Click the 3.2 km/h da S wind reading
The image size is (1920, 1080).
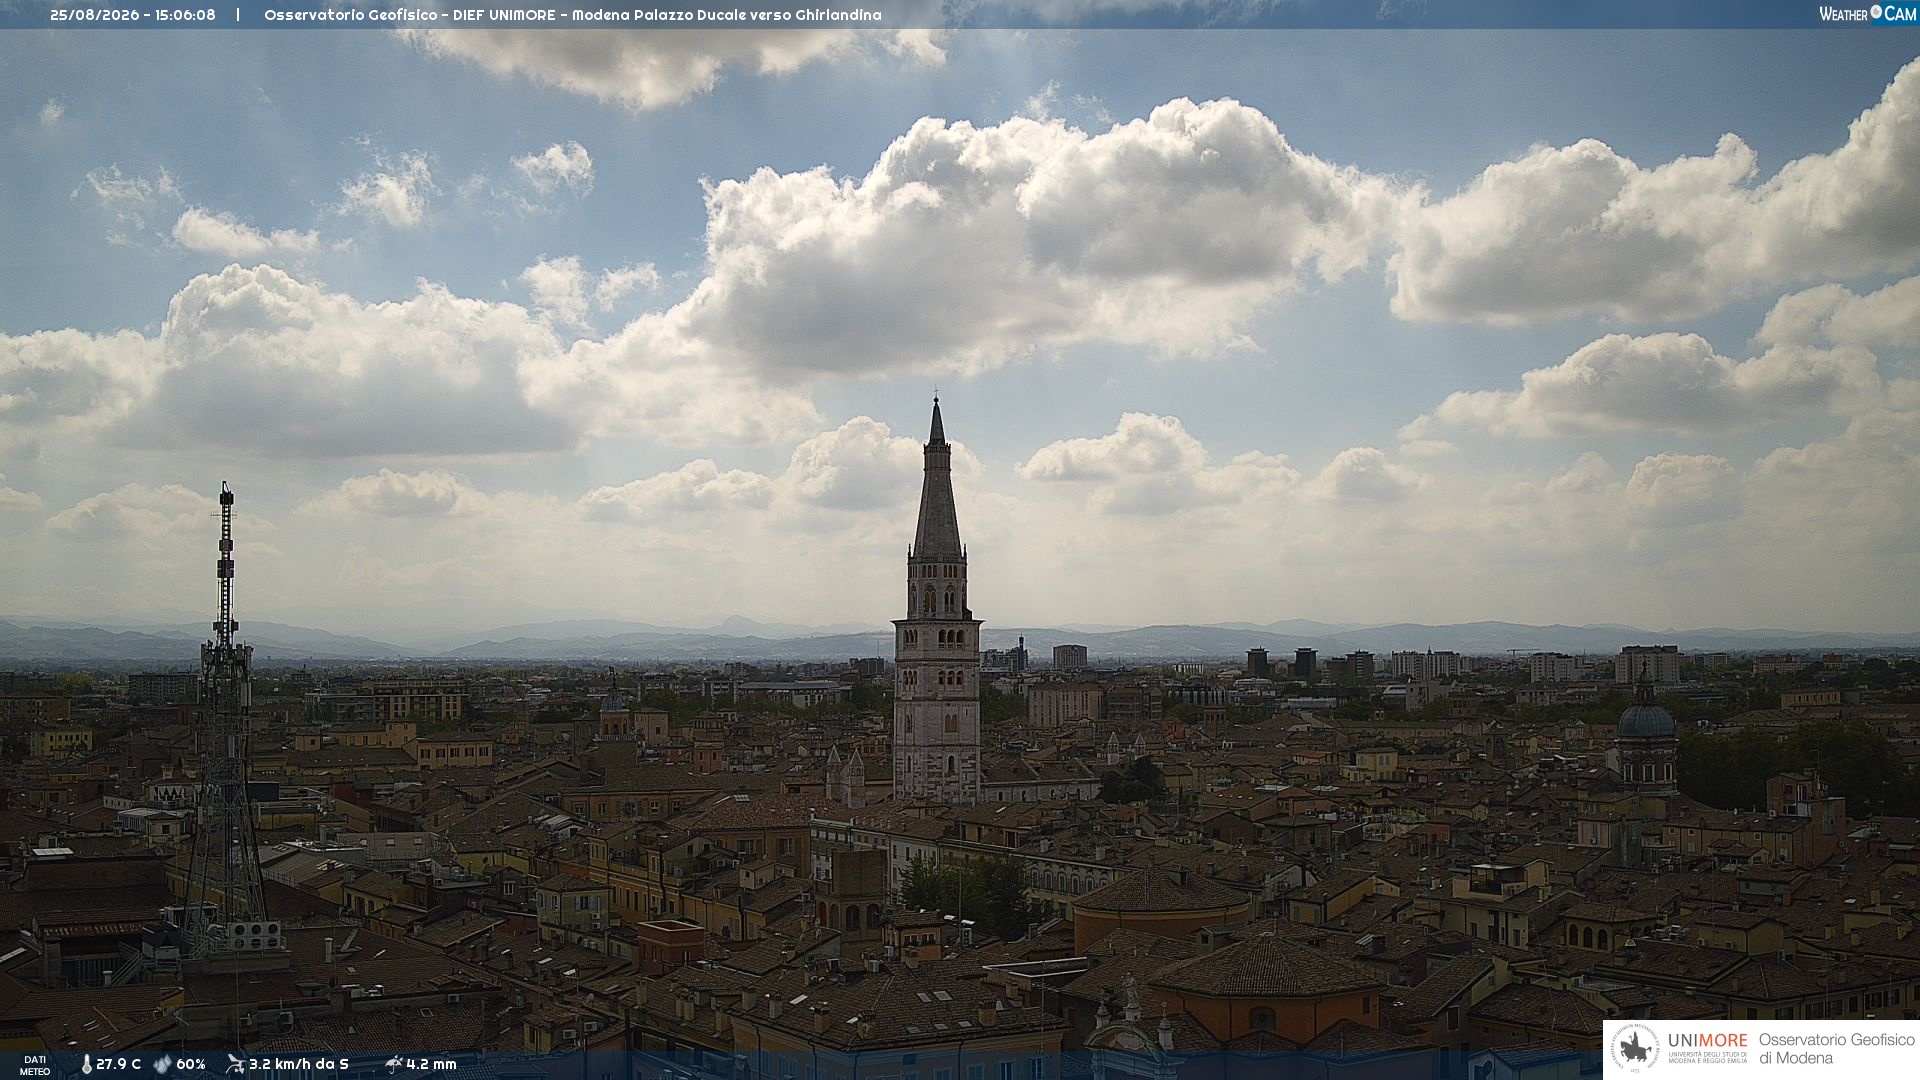298,1064
